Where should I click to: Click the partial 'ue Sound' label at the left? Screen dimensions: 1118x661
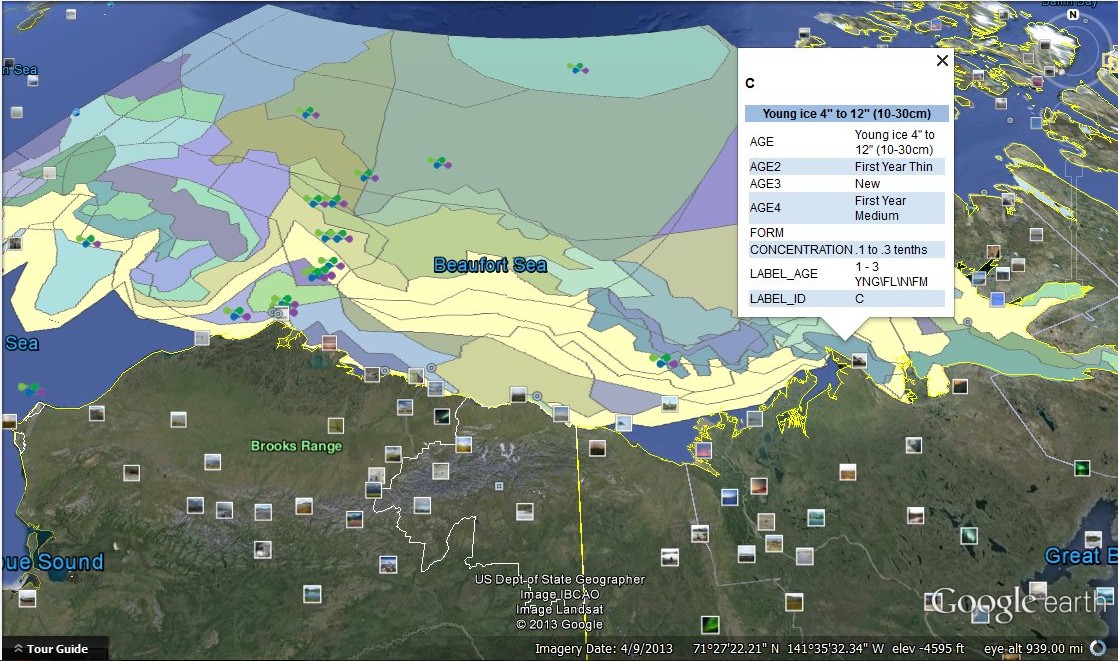click(x=53, y=562)
